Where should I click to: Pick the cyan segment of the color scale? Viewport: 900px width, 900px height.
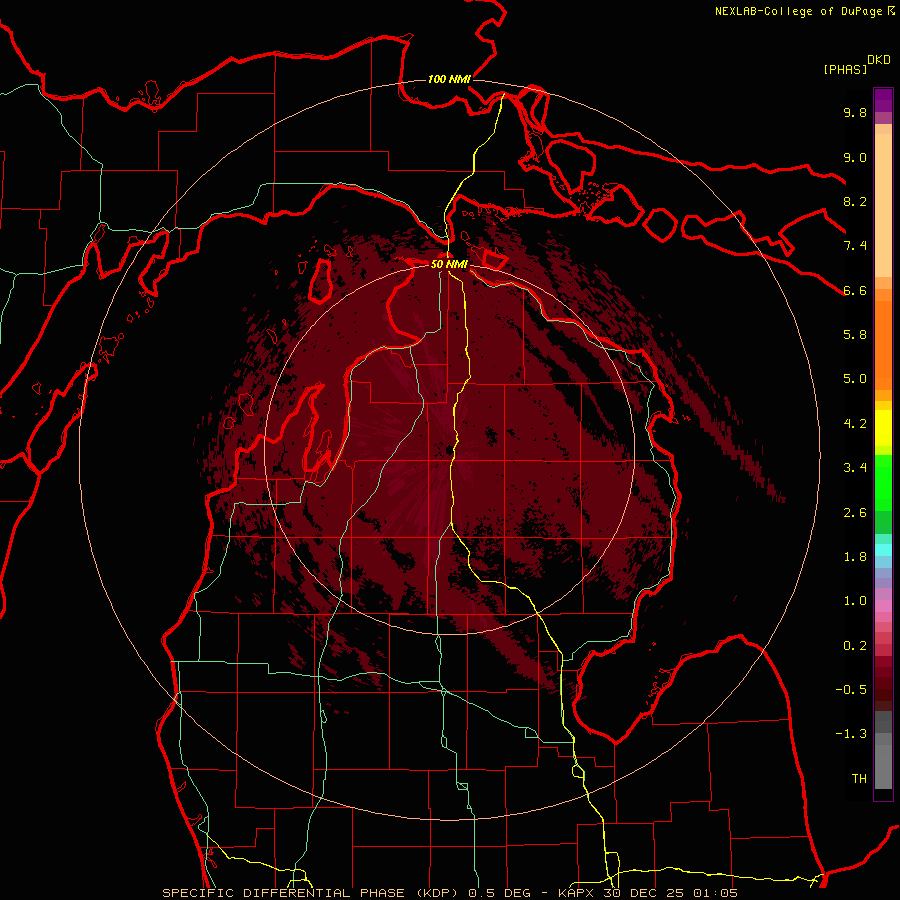(883, 550)
